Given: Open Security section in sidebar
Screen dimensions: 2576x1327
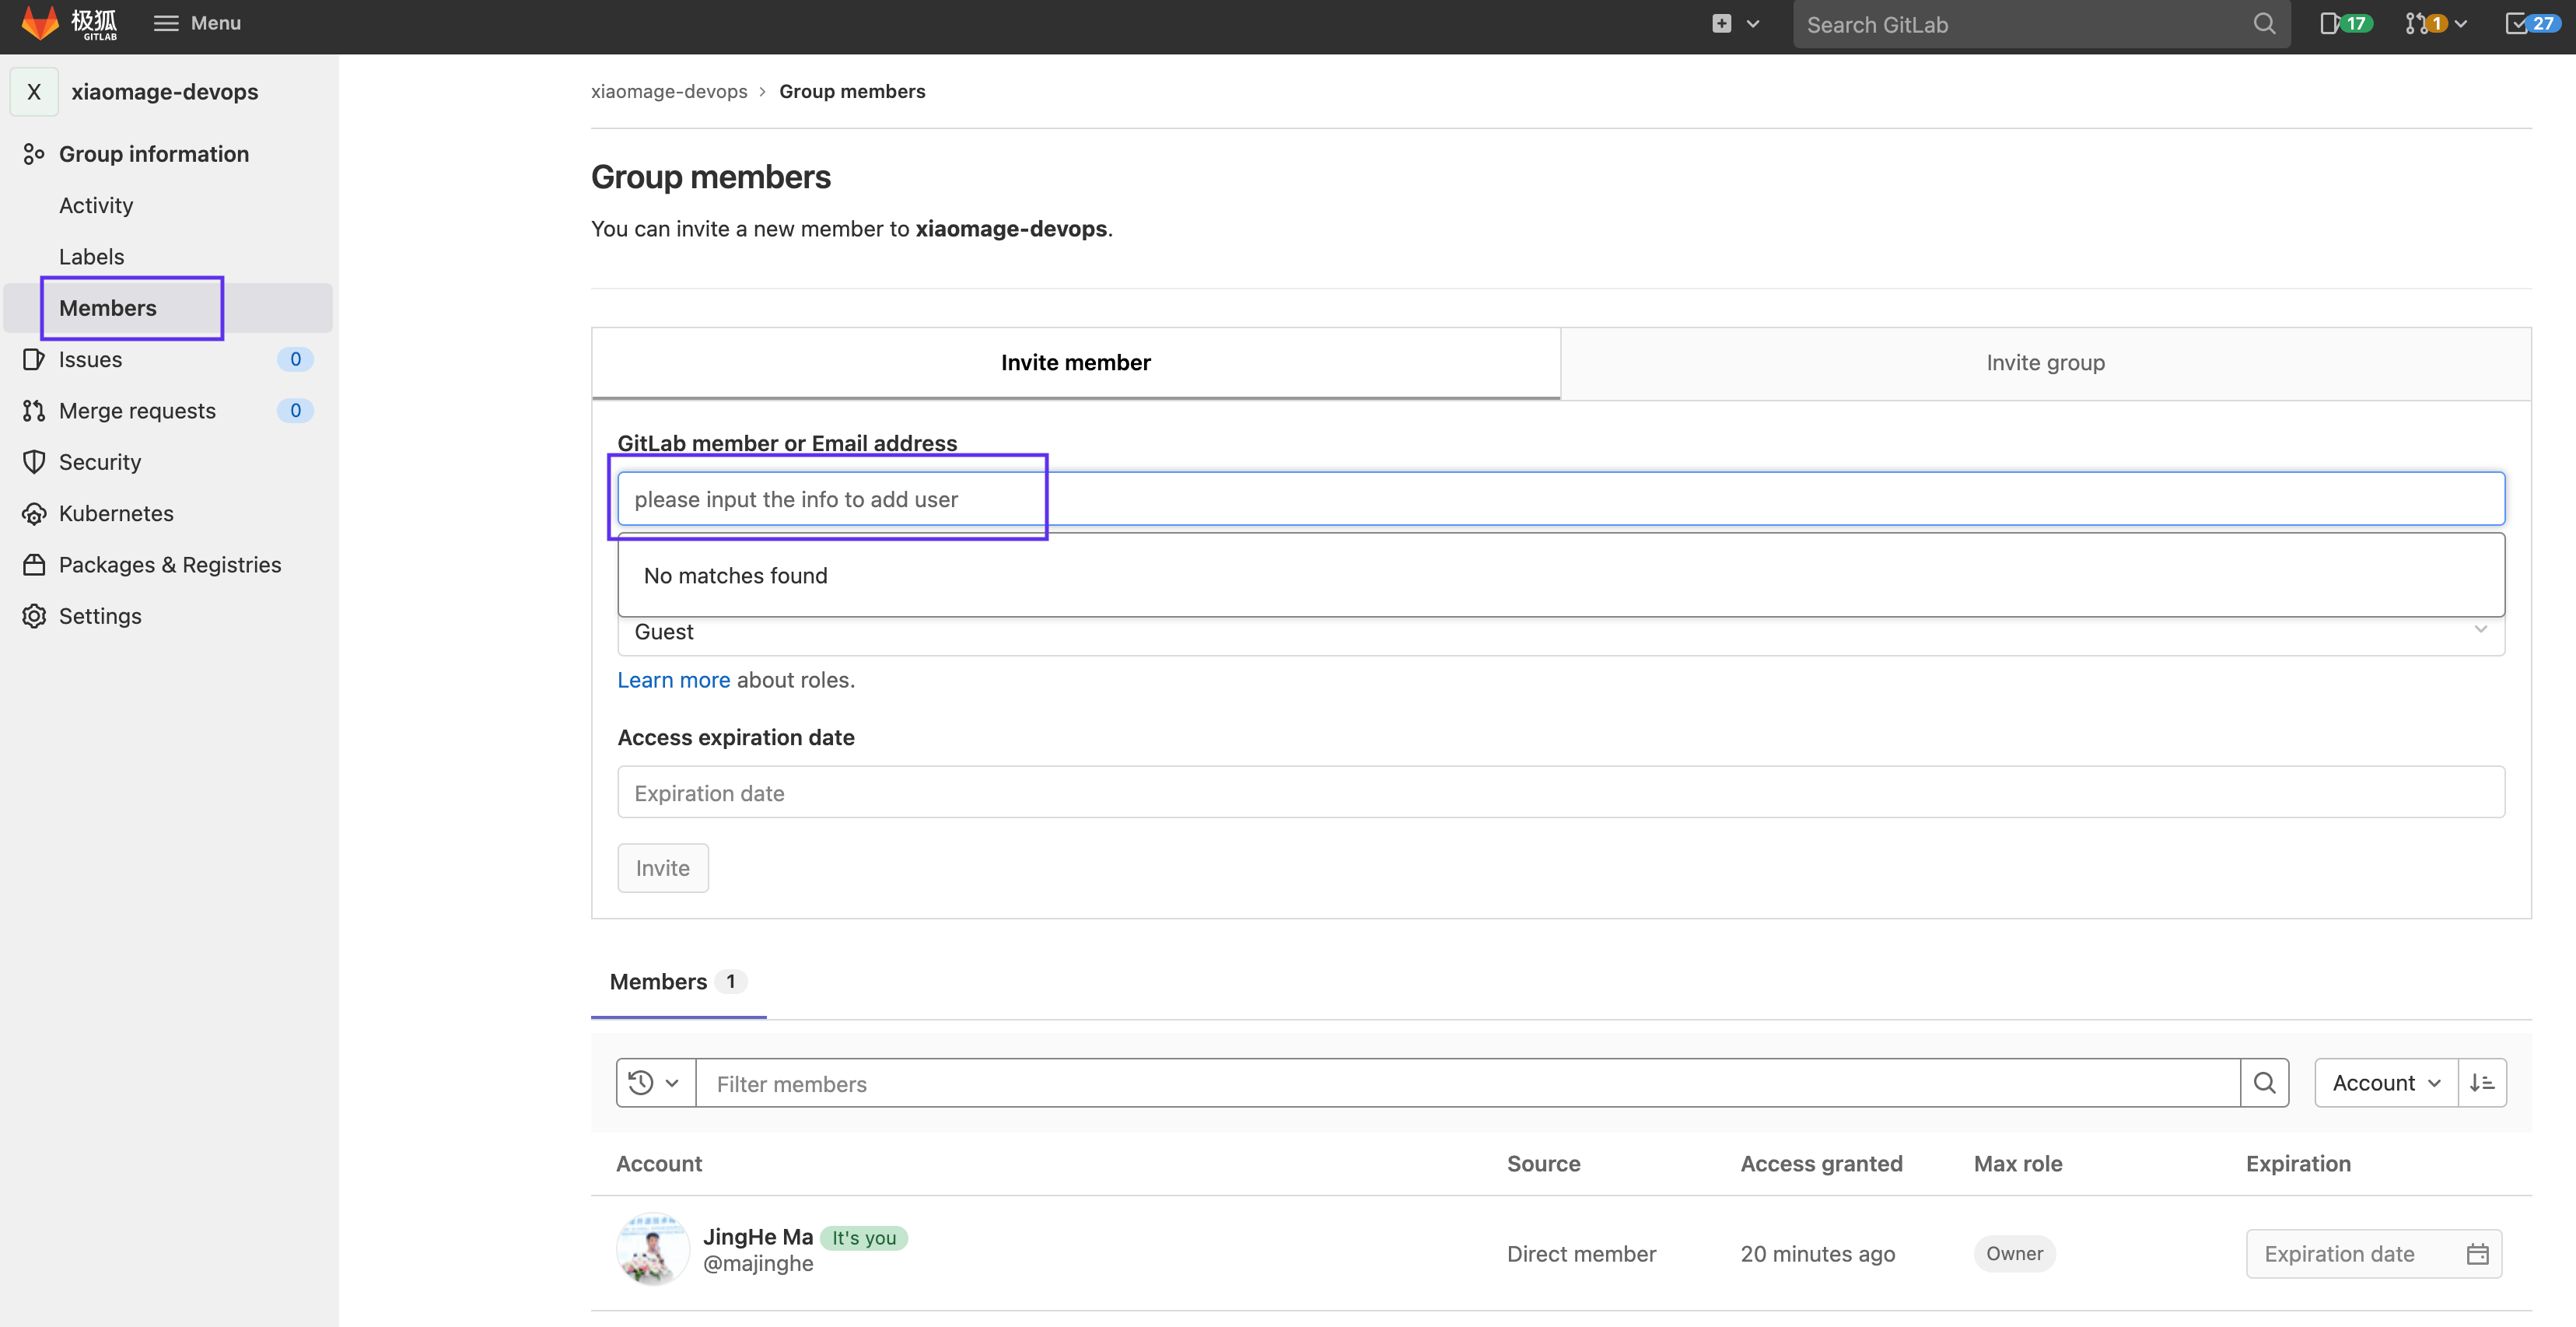Looking at the screenshot, I should pos(100,462).
